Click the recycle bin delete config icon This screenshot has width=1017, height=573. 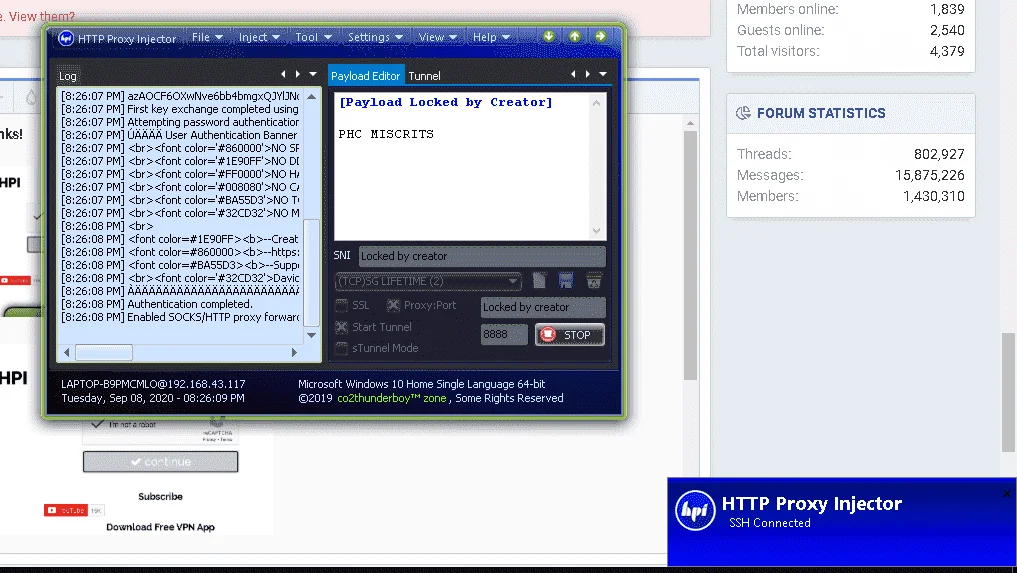click(x=593, y=280)
